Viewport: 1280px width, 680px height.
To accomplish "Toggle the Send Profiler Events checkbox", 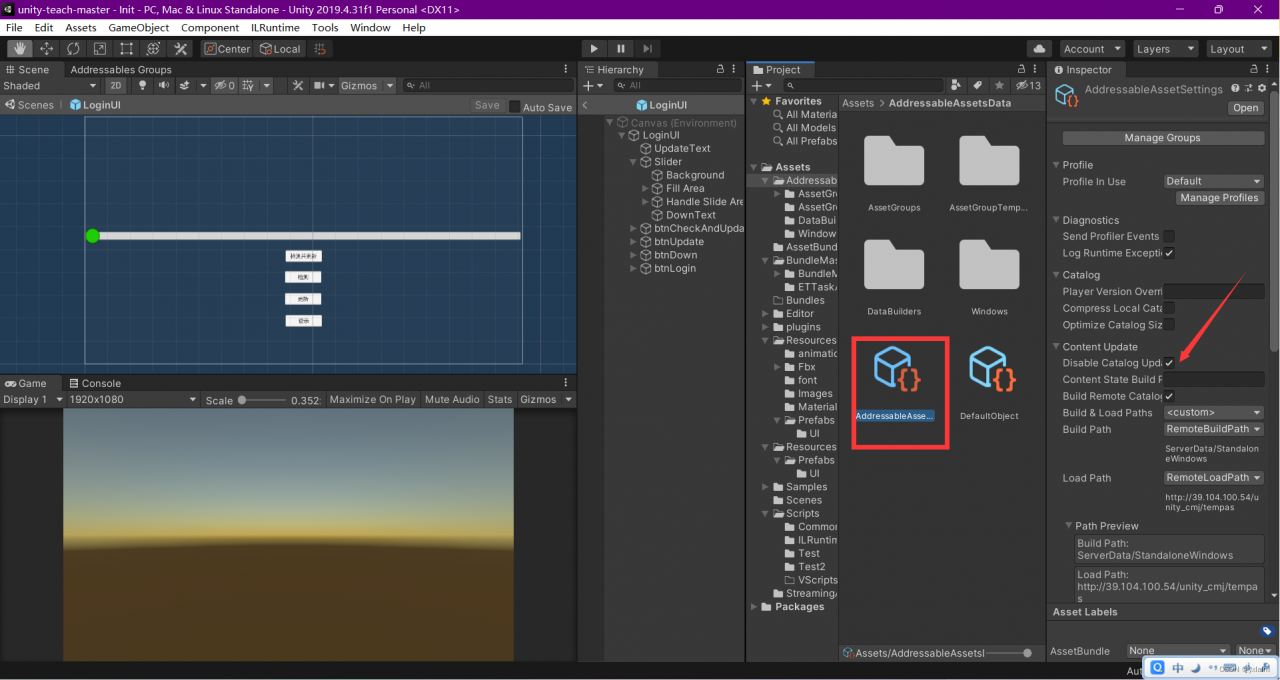I will 1169,237.
